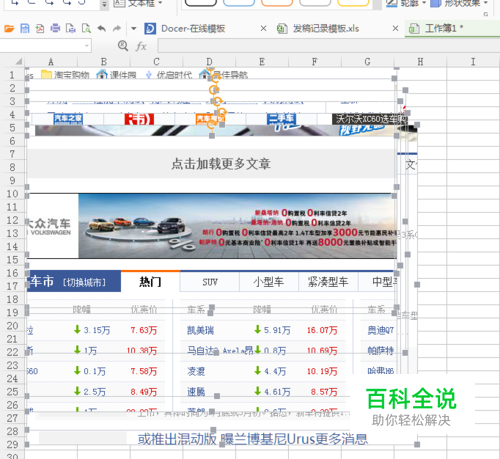Click the 沃尔沃XC60 tooltip text
Viewport: 500px width, 459px height.
370,119
